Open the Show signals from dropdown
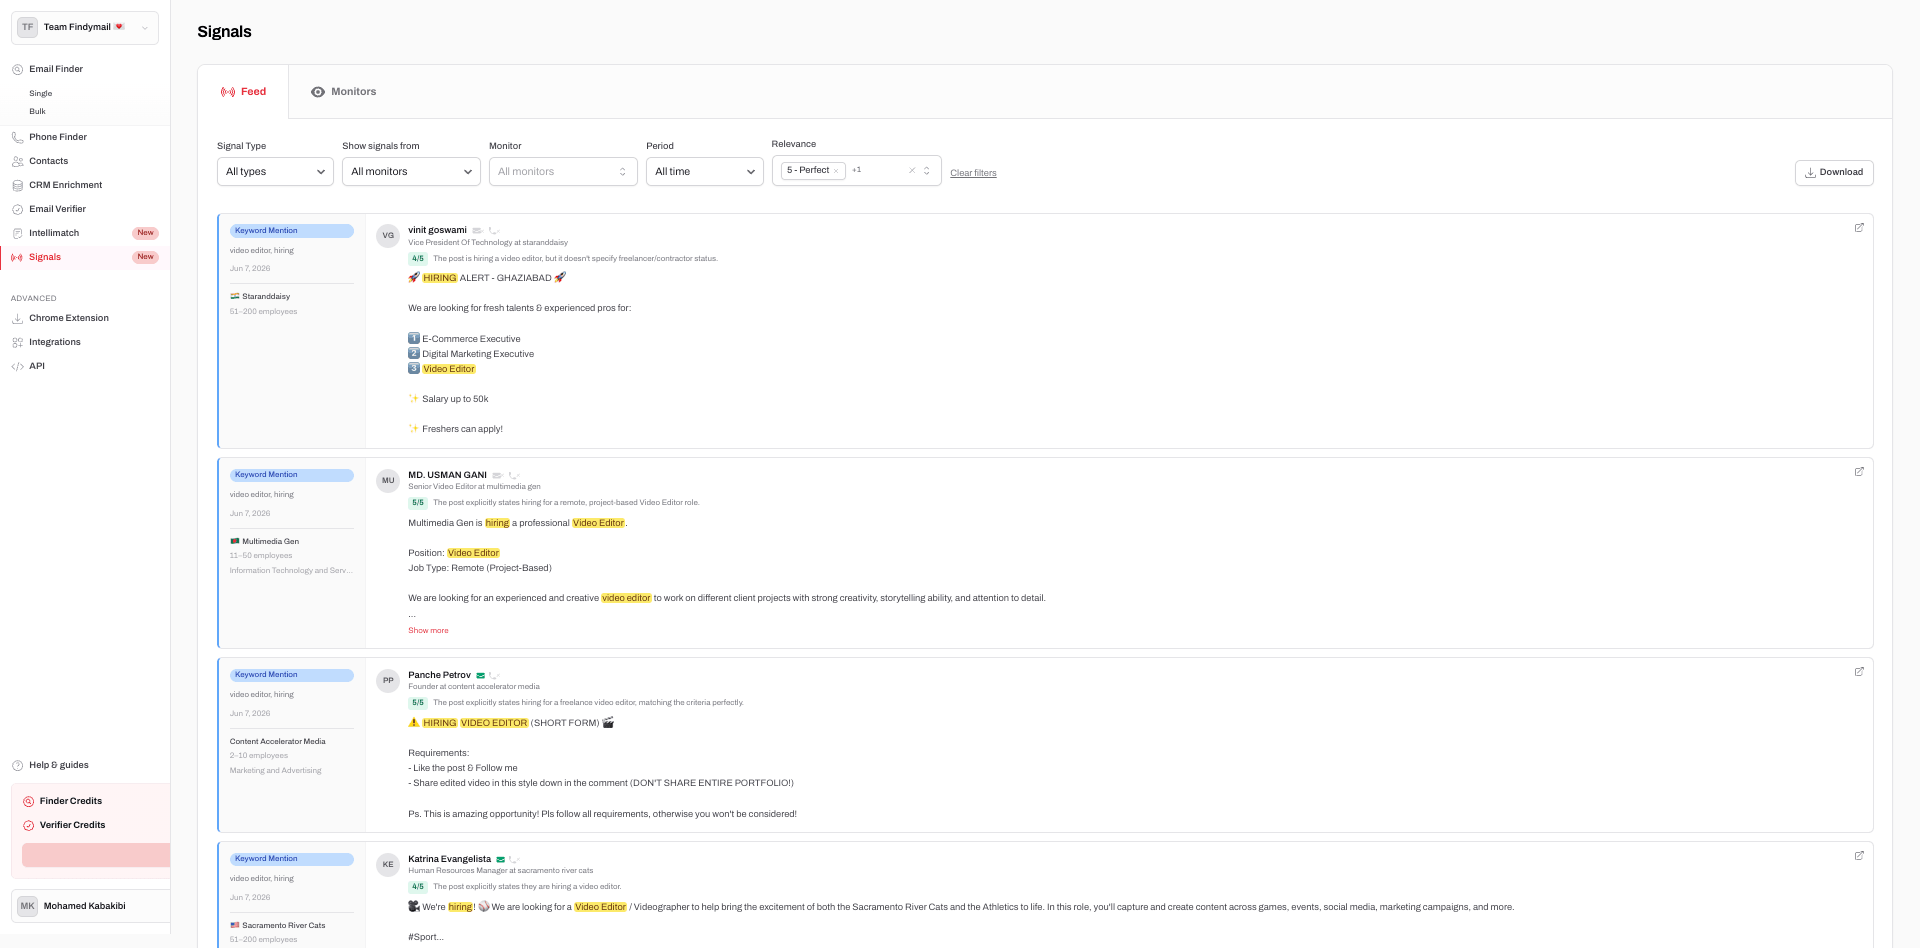The height and width of the screenshot is (948, 1920). point(411,171)
